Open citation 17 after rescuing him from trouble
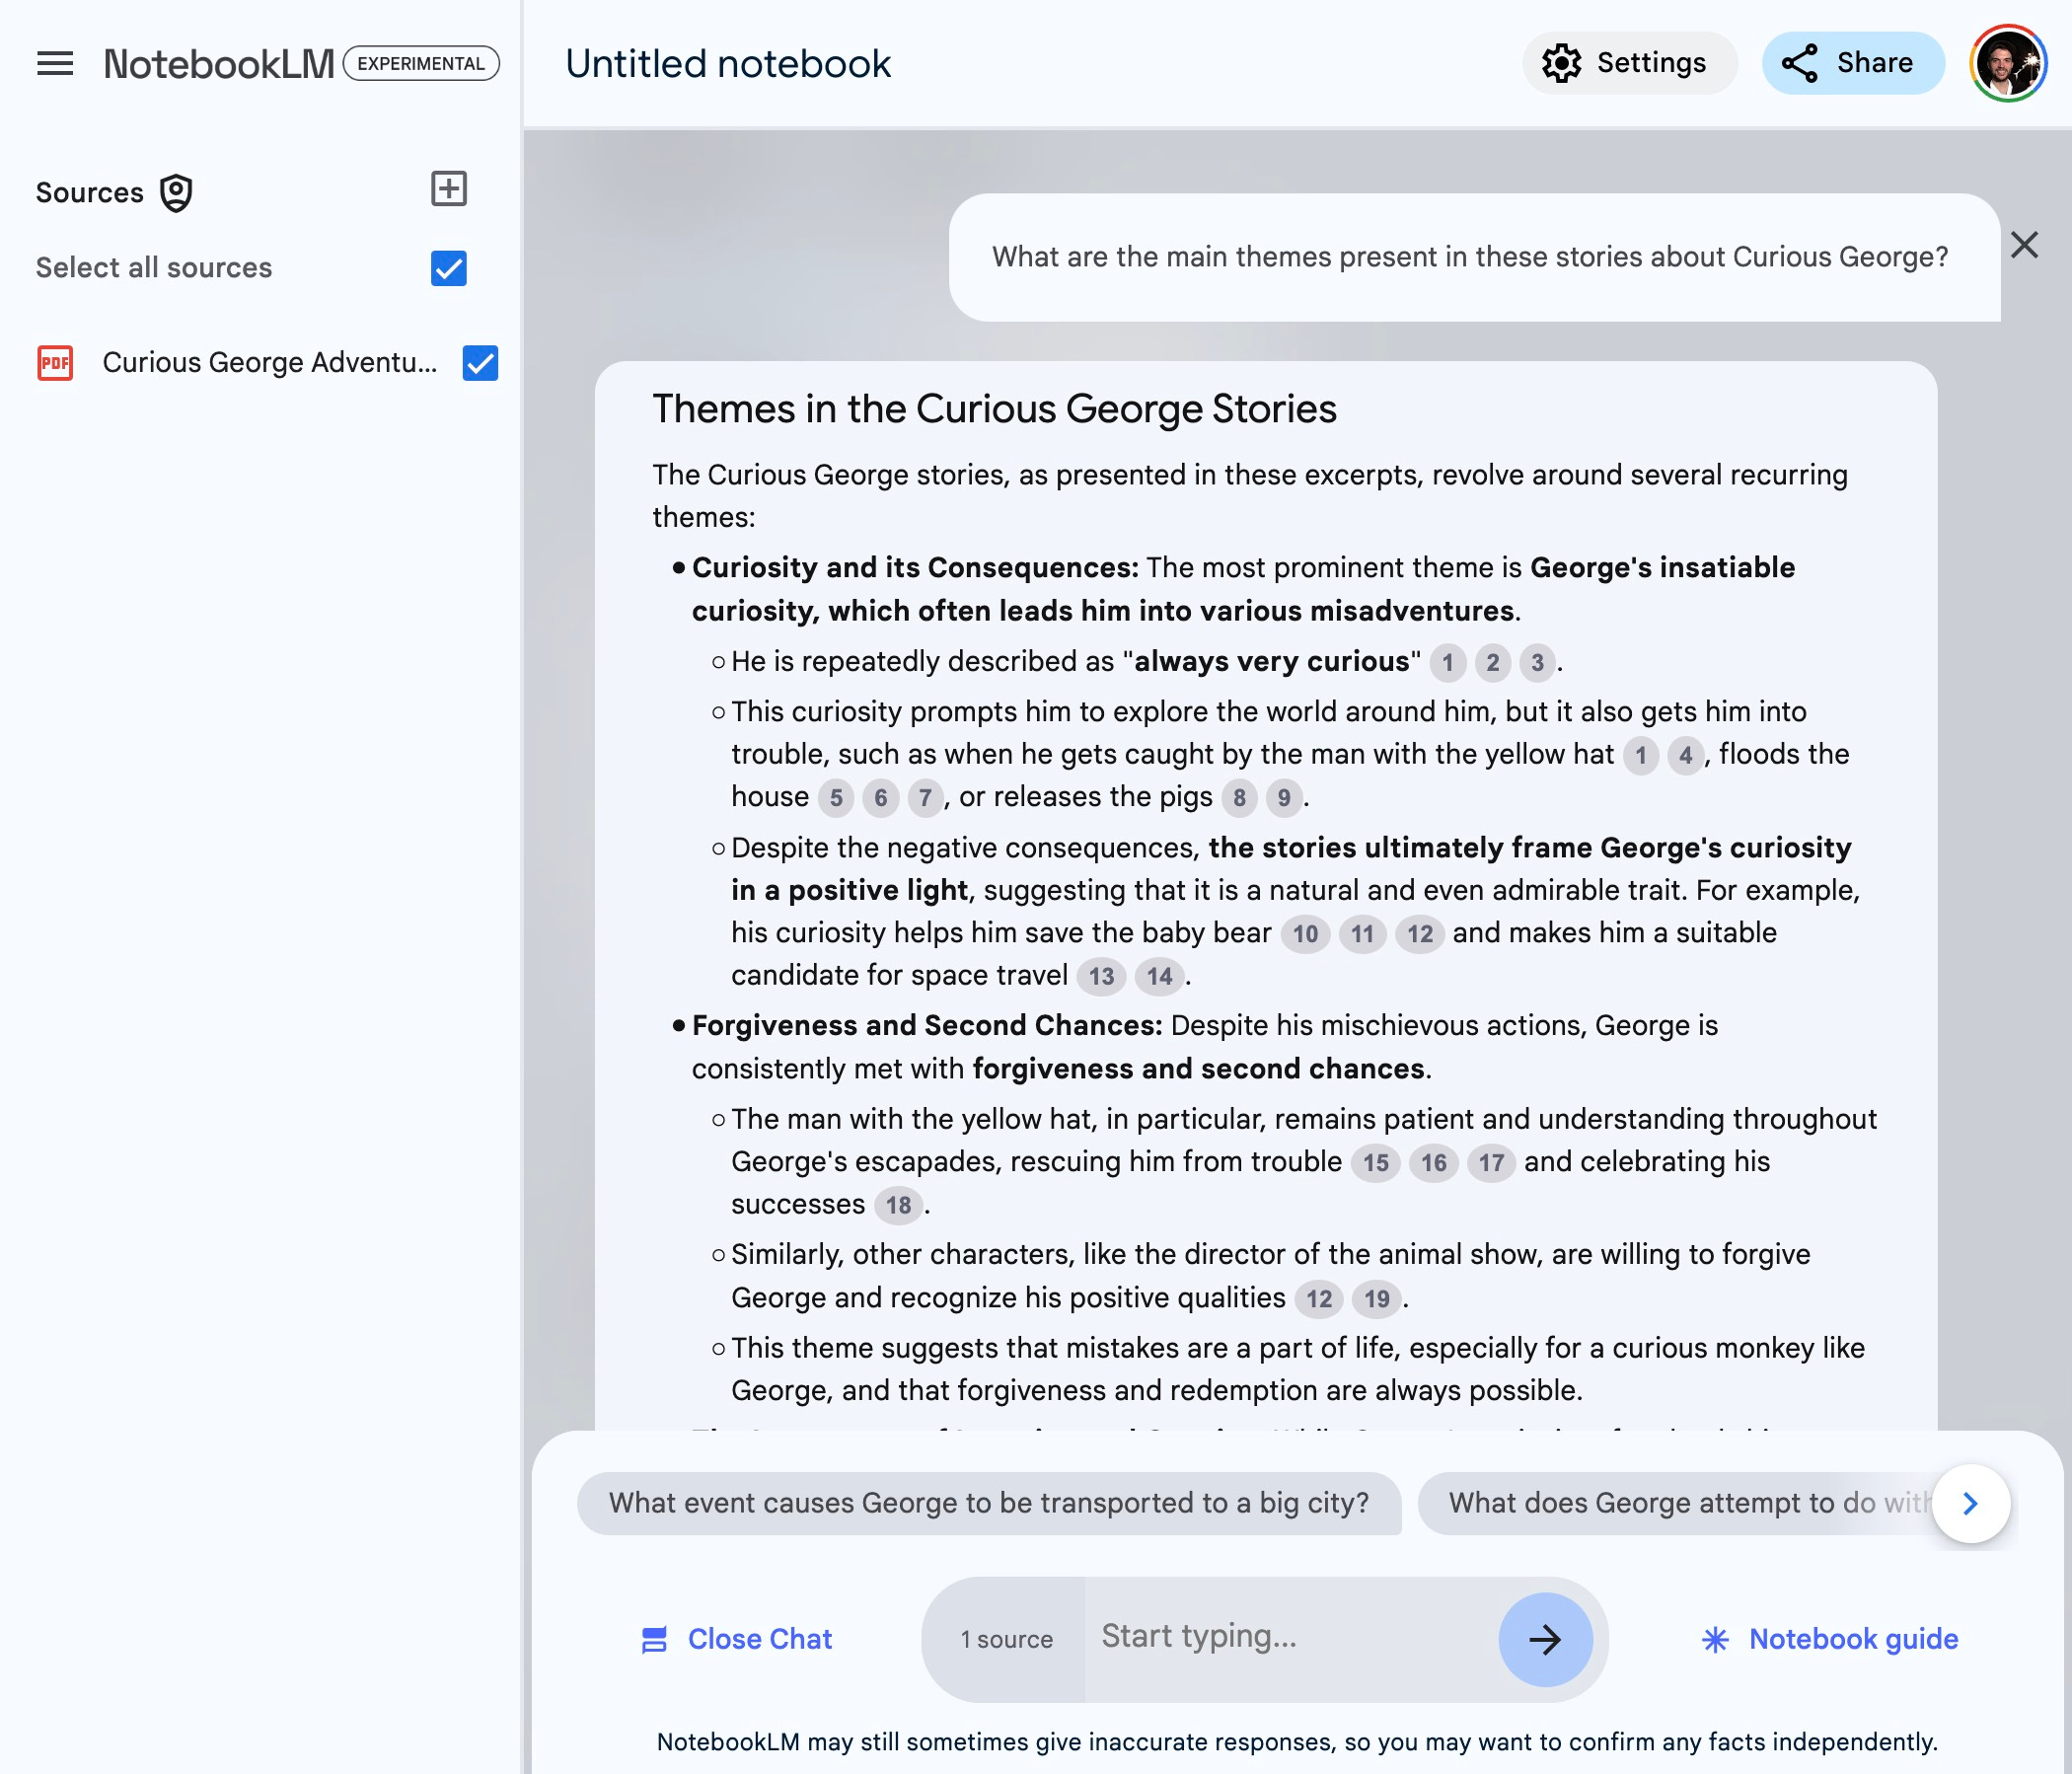This screenshot has width=2072, height=1774. pyautogui.click(x=1491, y=1163)
